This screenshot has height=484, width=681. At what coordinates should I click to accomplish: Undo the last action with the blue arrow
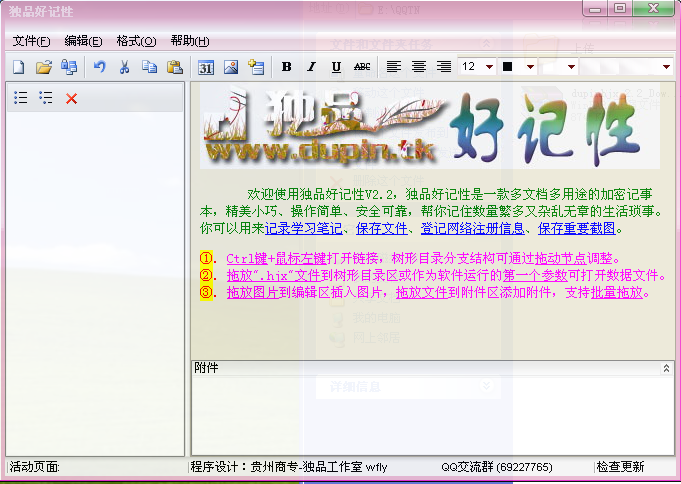99,67
